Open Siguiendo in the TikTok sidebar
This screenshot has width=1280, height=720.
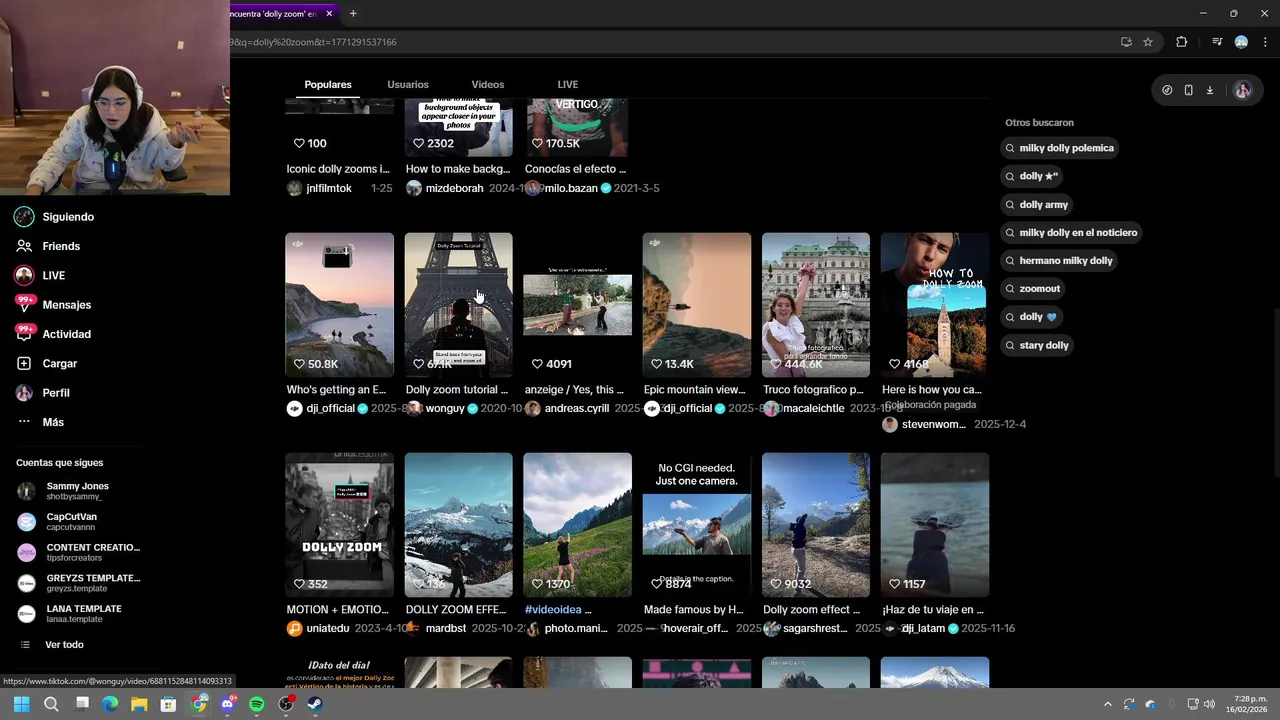pyautogui.click(x=55, y=217)
